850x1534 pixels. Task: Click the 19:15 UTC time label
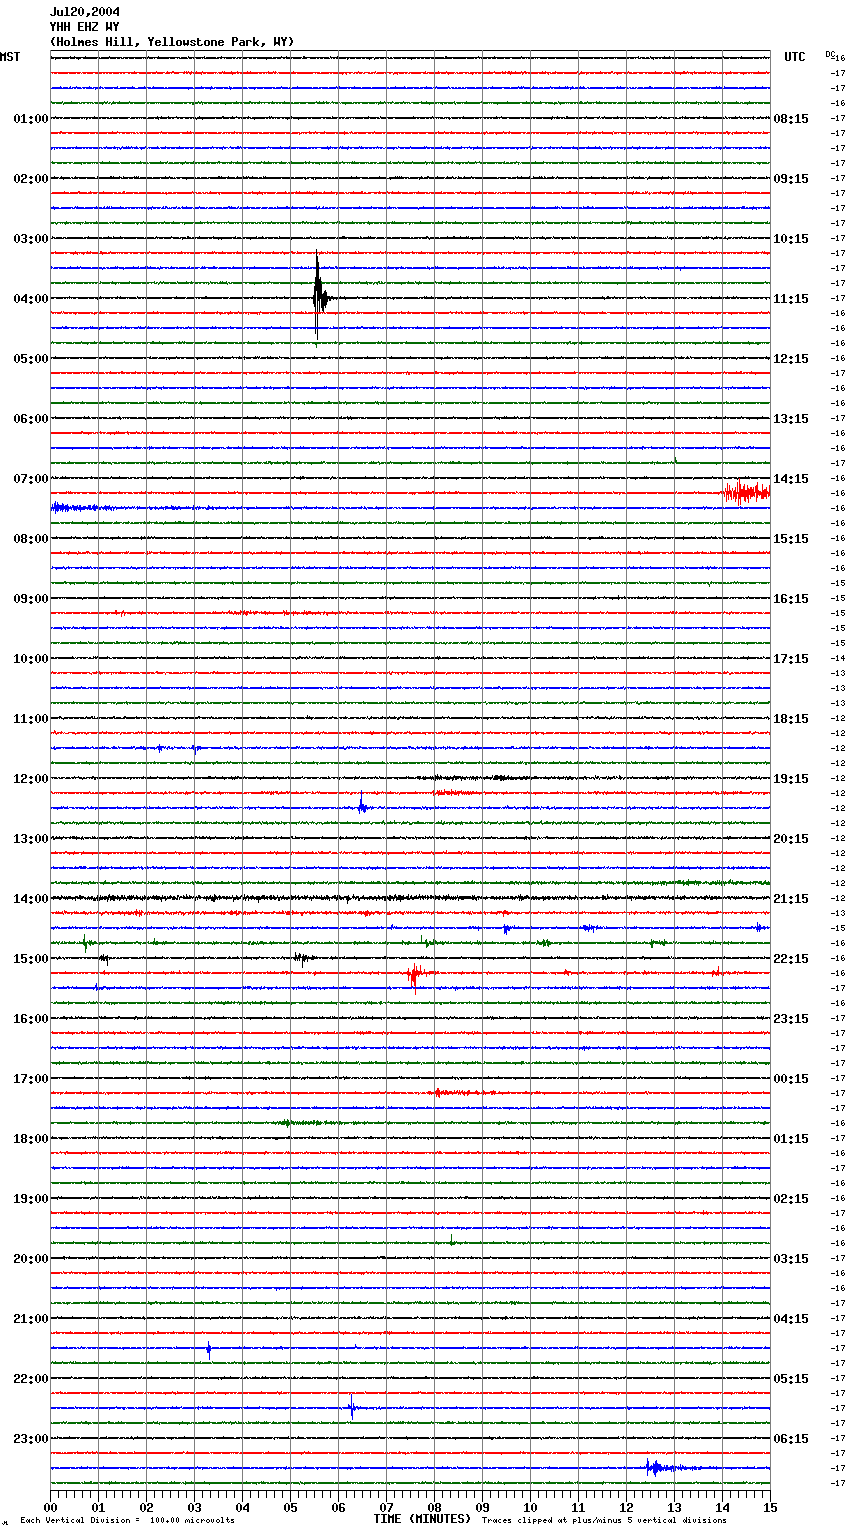(x=791, y=779)
